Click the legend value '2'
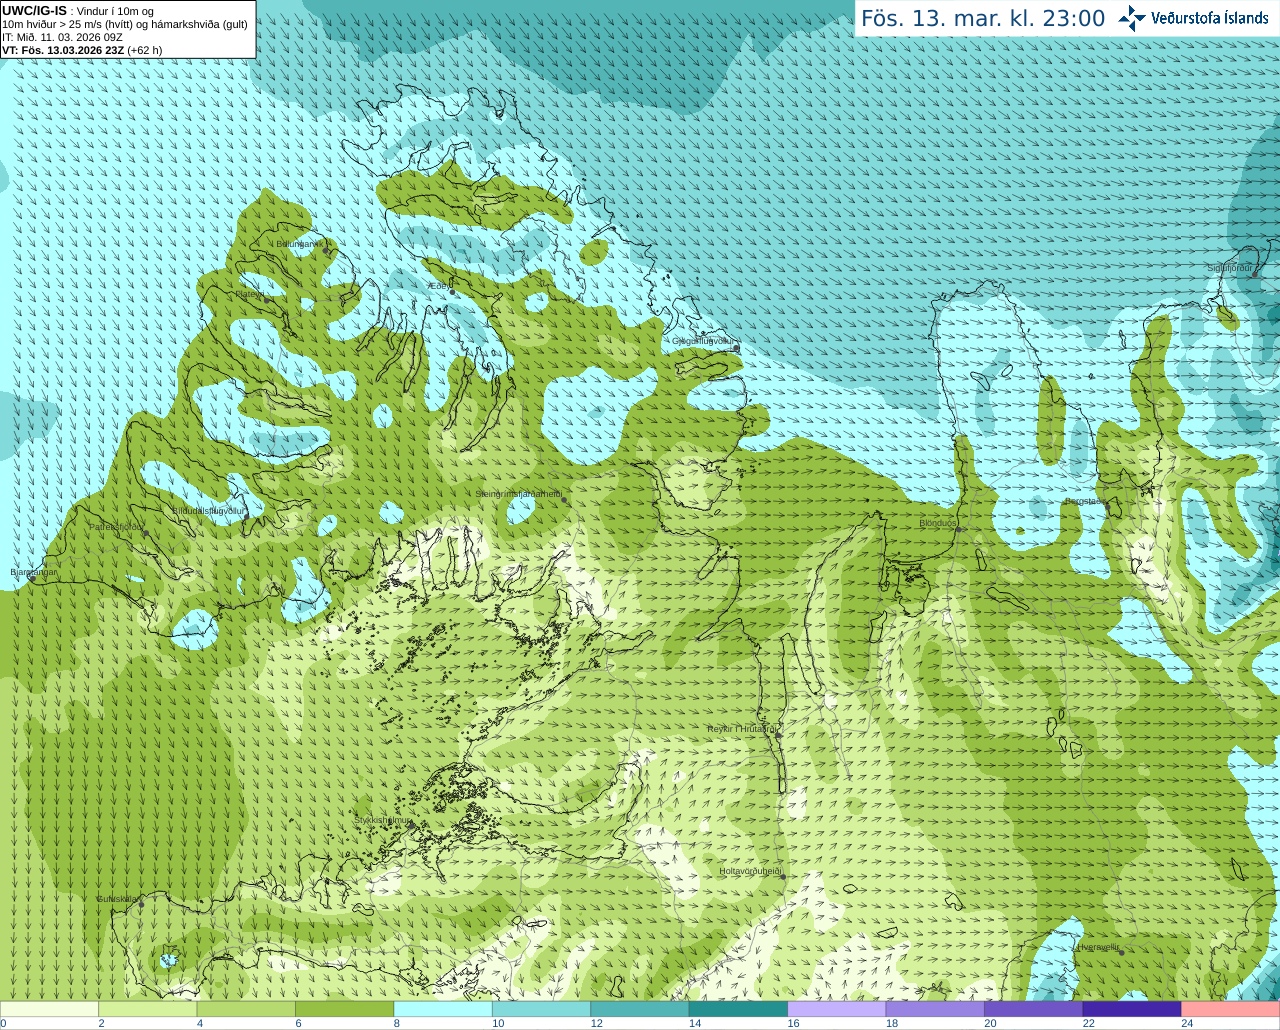1280x1030 pixels. 102,1023
